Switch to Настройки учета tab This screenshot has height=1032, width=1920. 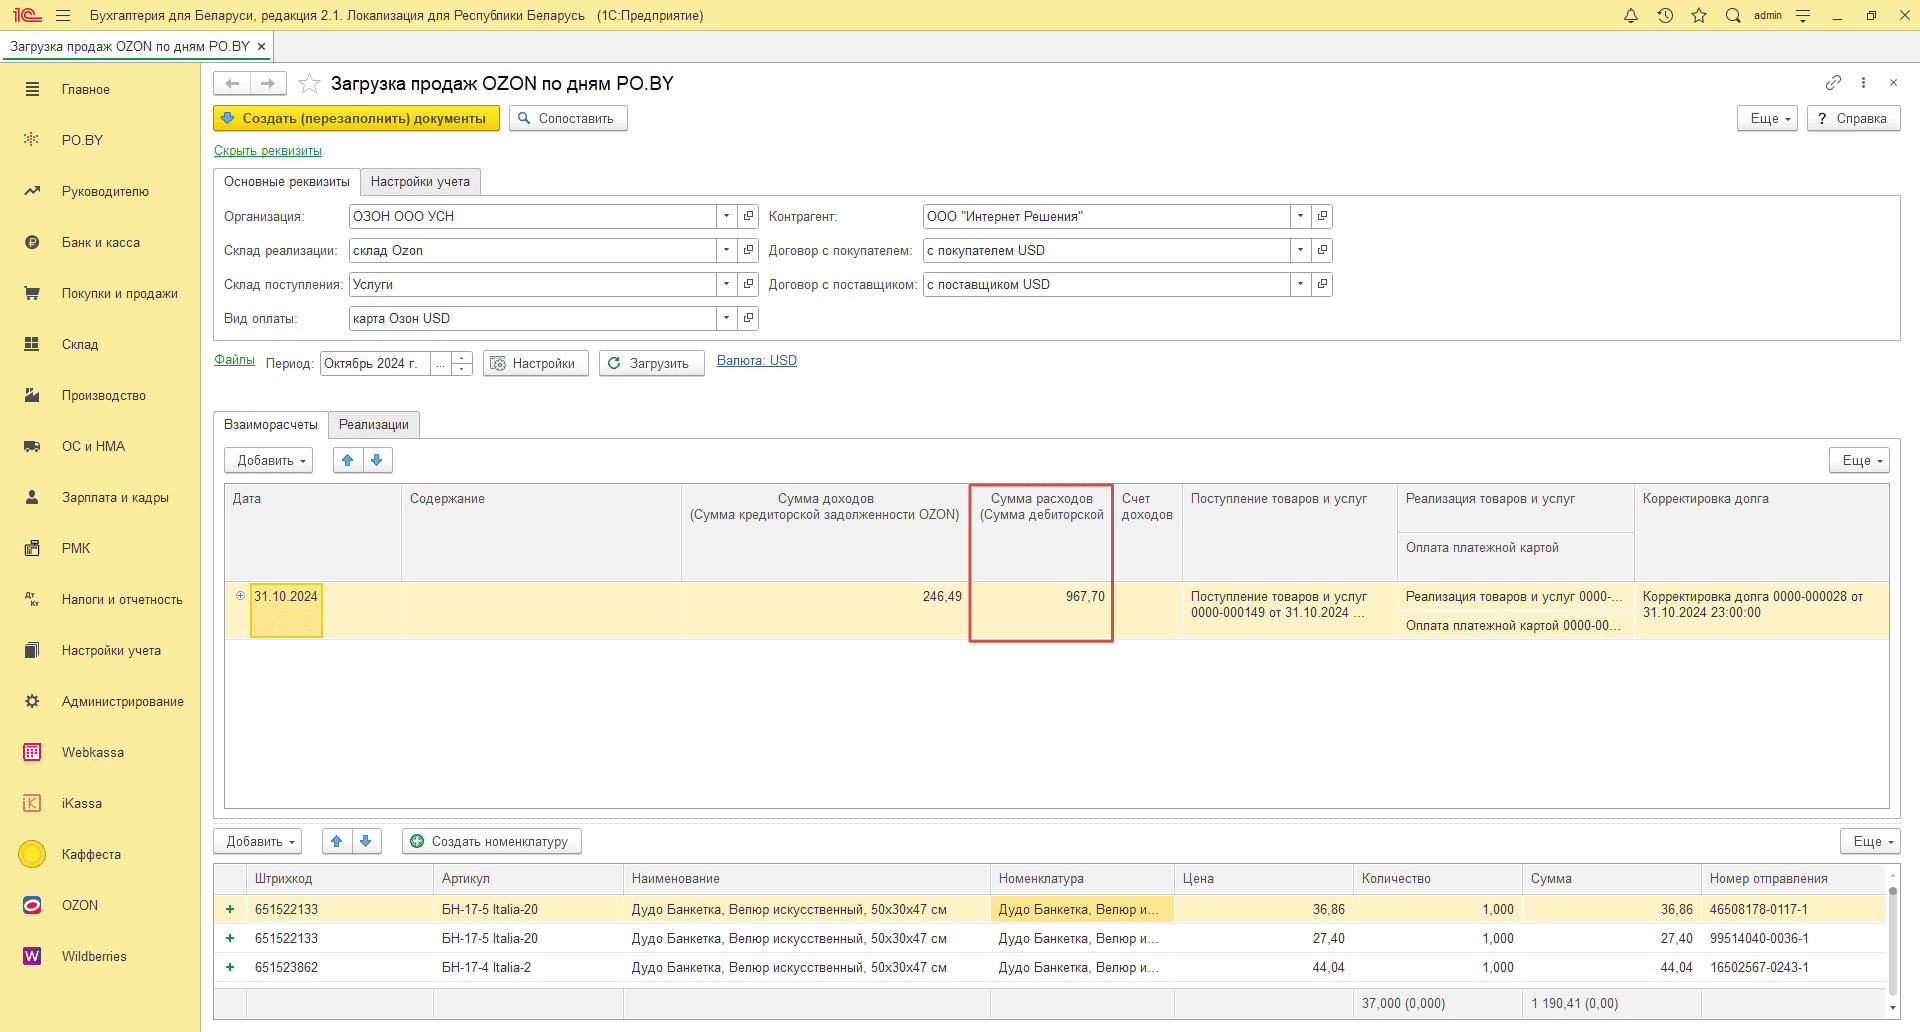[420, 181]
